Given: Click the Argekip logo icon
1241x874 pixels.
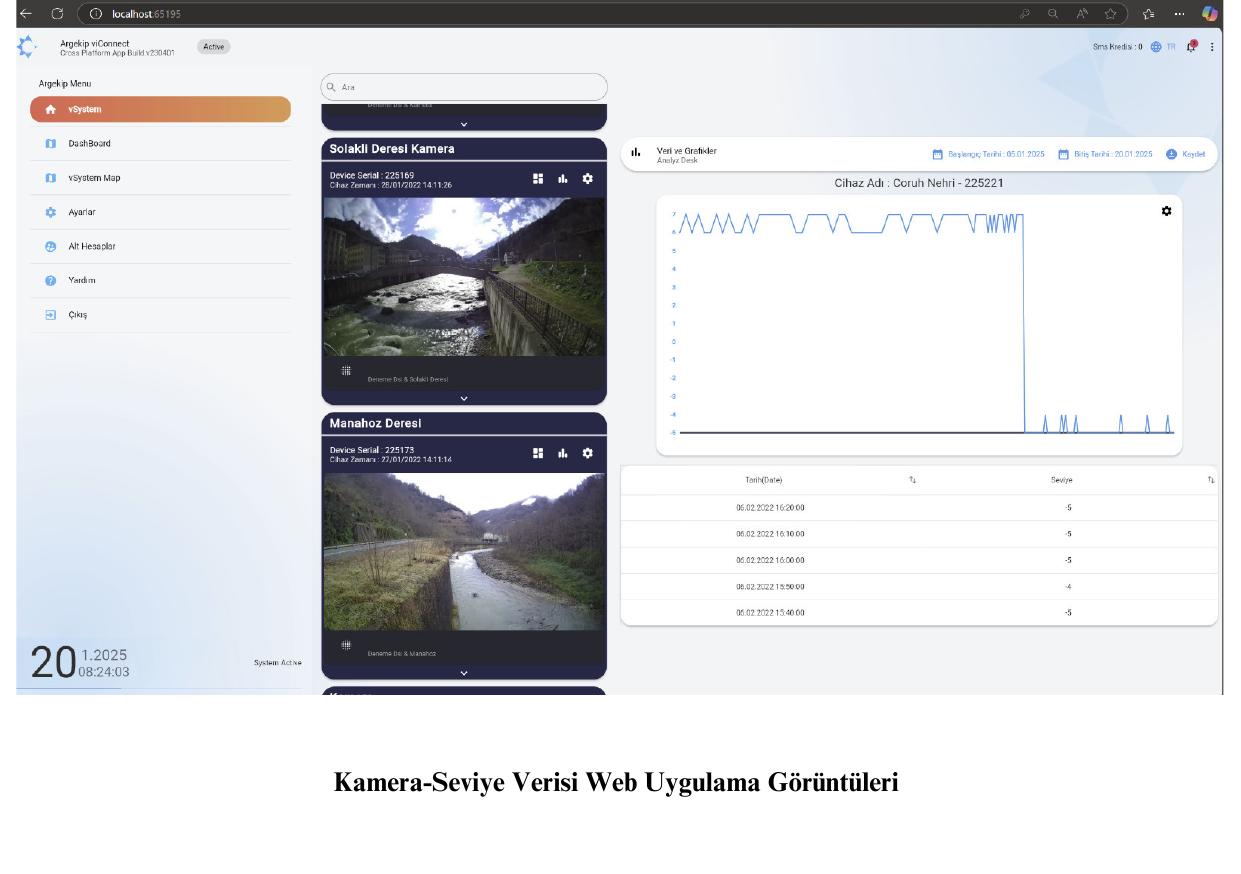Looking at the screenshot, I should (x=28, y=46).
